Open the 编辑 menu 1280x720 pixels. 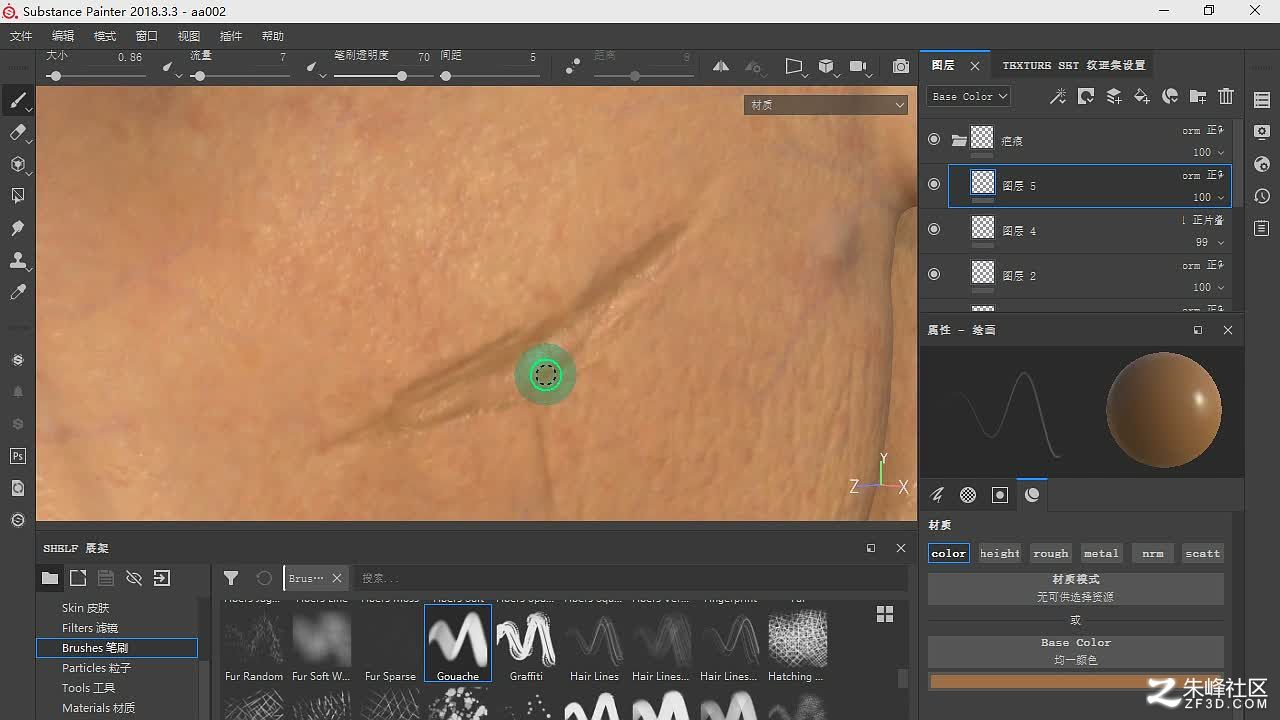pos(63,36)
